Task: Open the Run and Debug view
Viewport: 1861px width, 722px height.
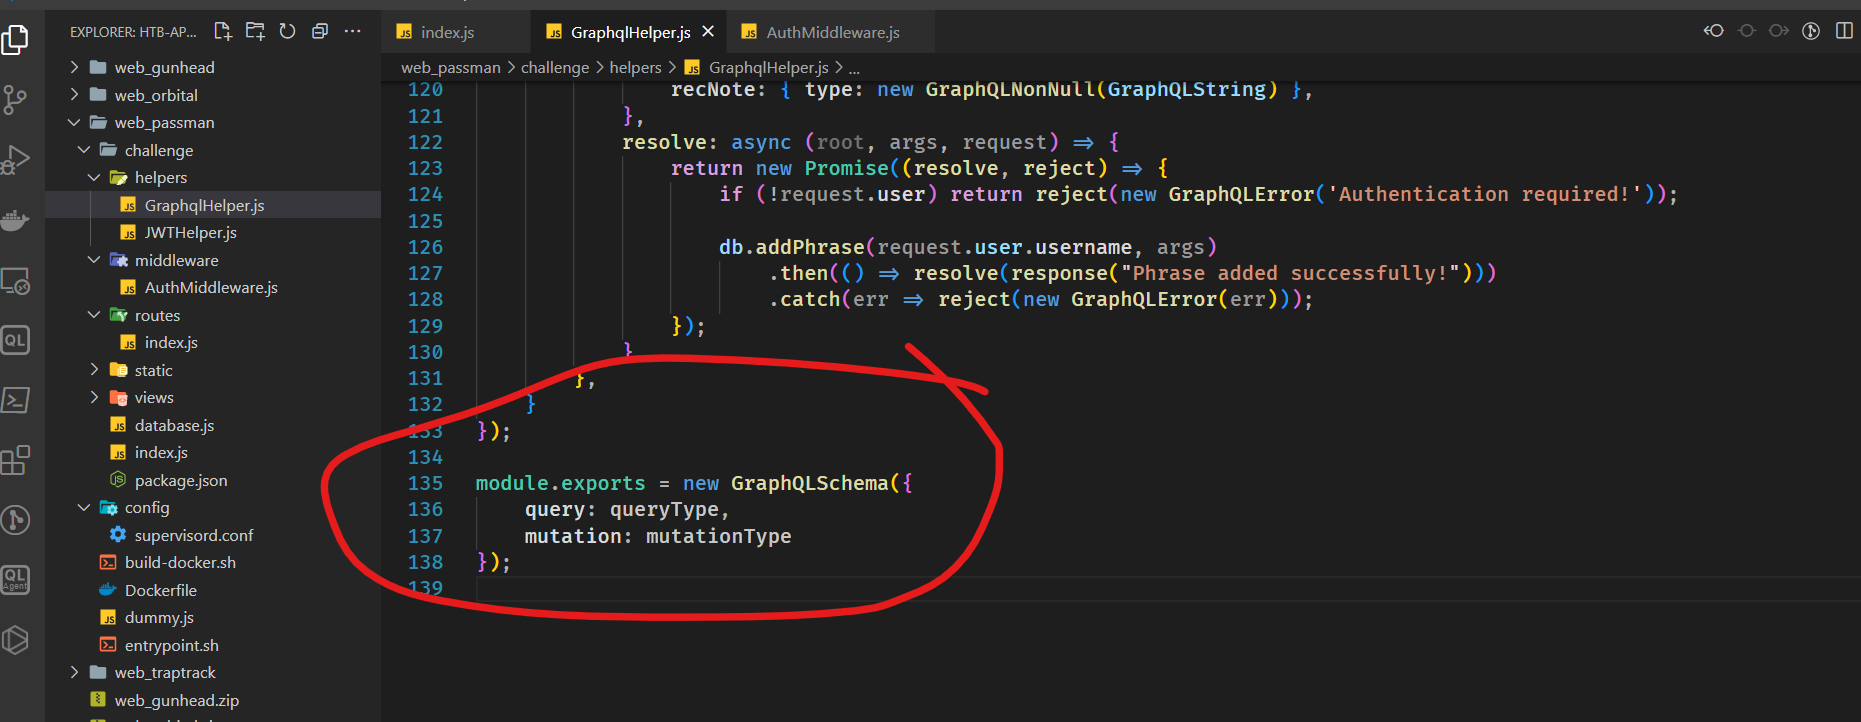Action: click(15, 160)
